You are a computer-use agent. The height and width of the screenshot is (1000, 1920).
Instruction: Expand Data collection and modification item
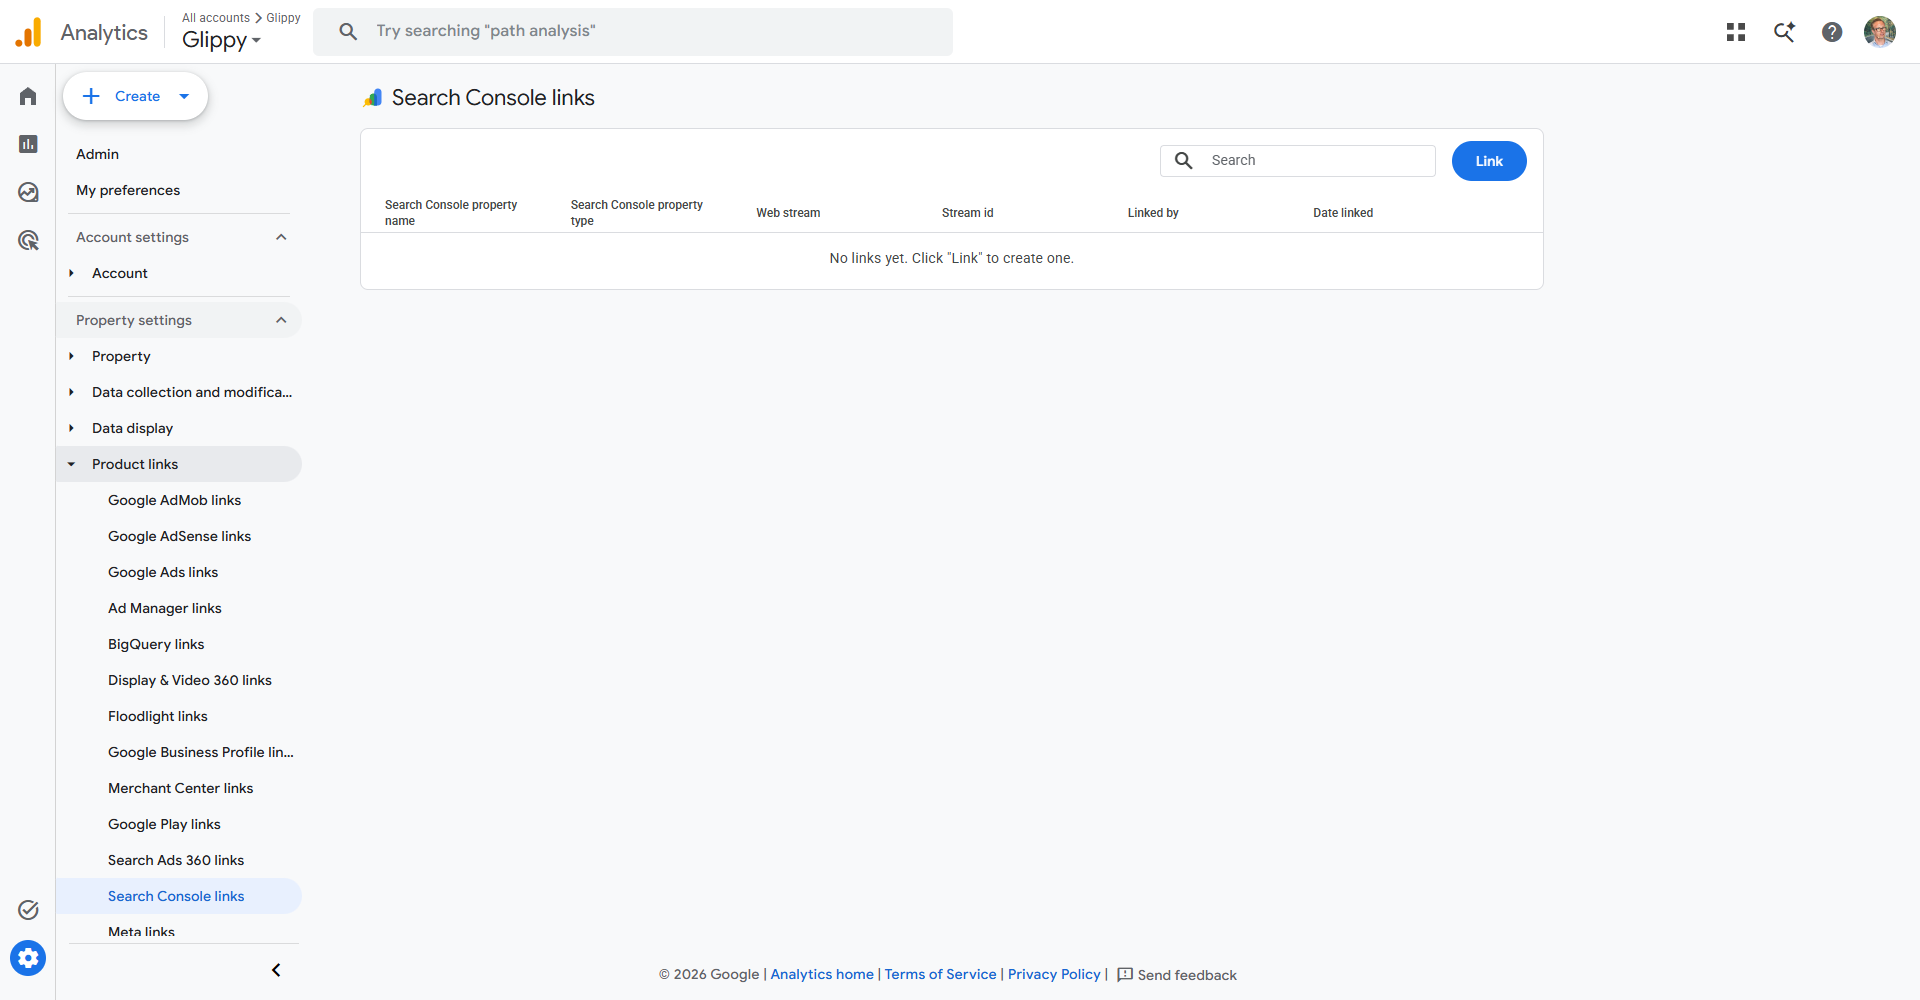pyautogui.click(x=71, y=392)
